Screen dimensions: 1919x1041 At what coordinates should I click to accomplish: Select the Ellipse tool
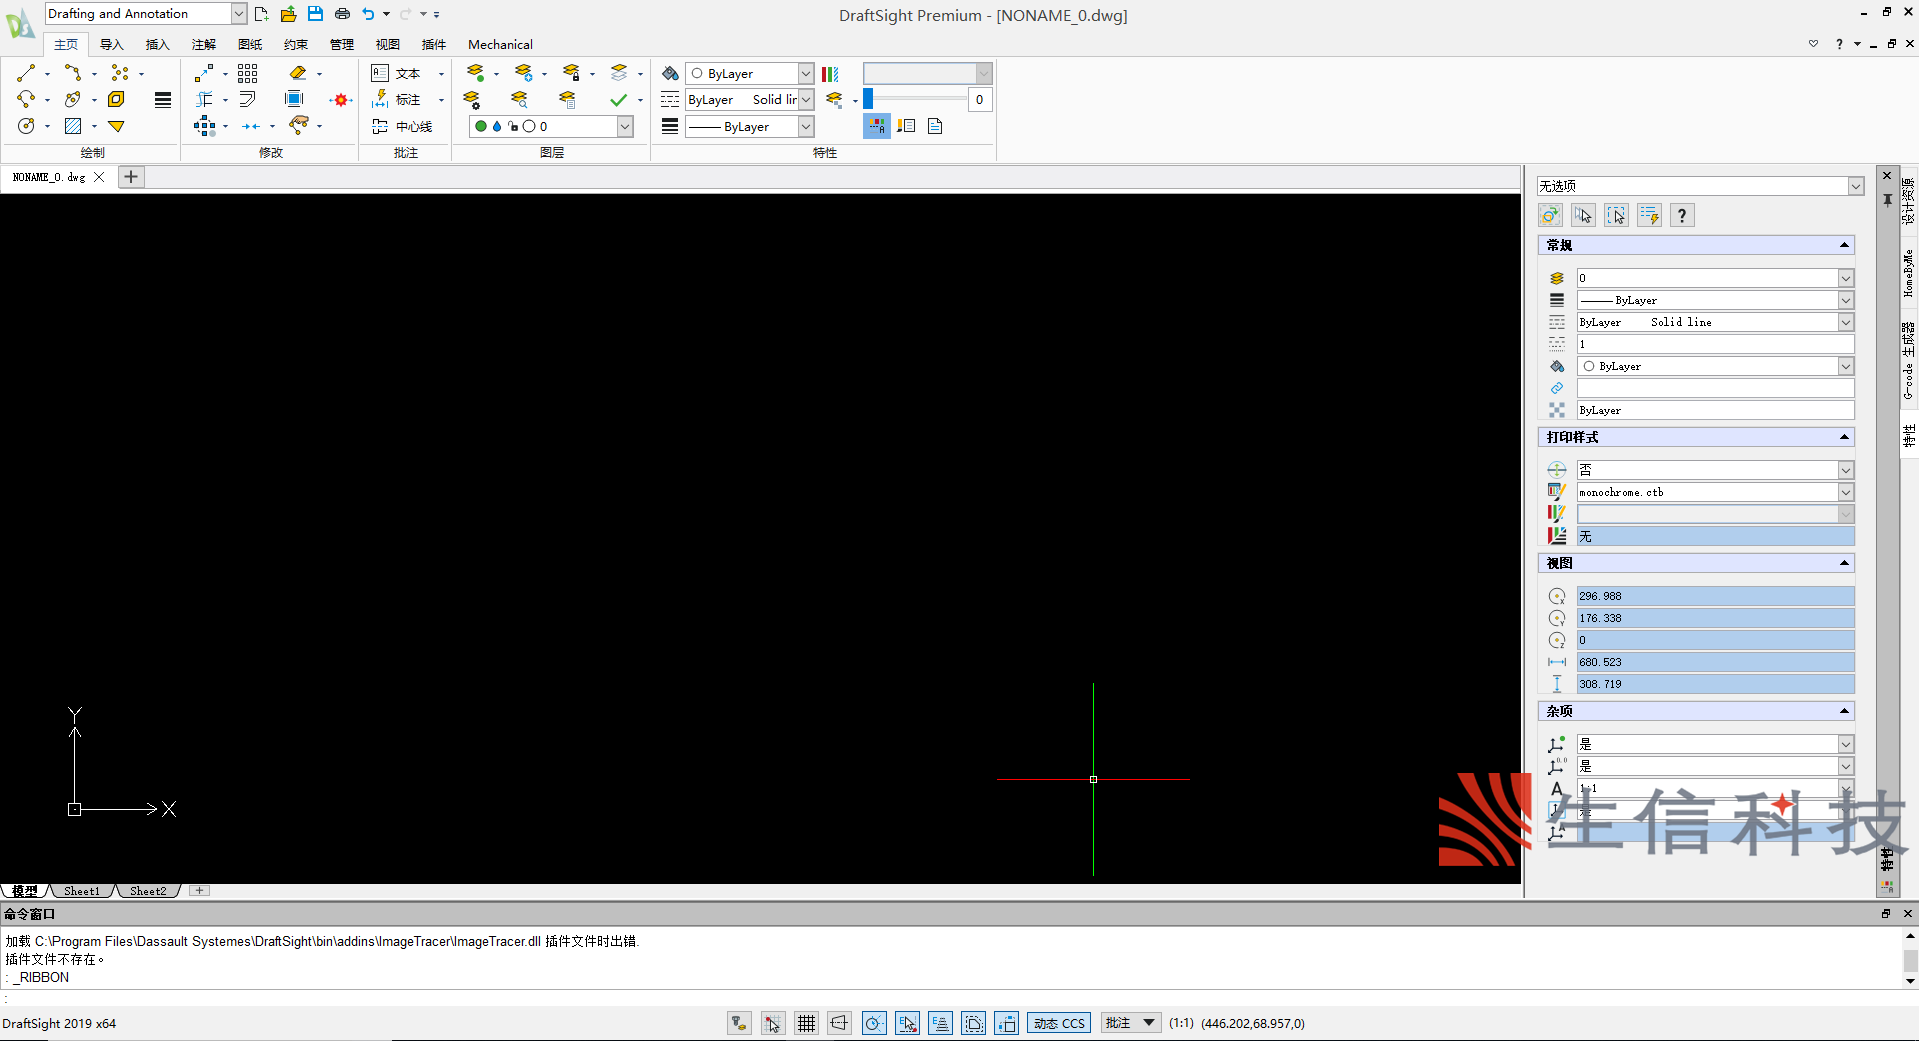[73, 99]
